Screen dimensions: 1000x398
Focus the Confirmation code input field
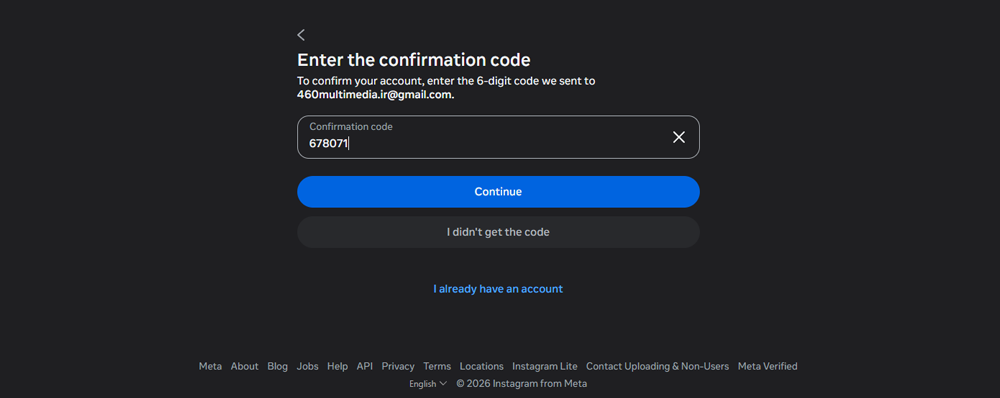498,137
